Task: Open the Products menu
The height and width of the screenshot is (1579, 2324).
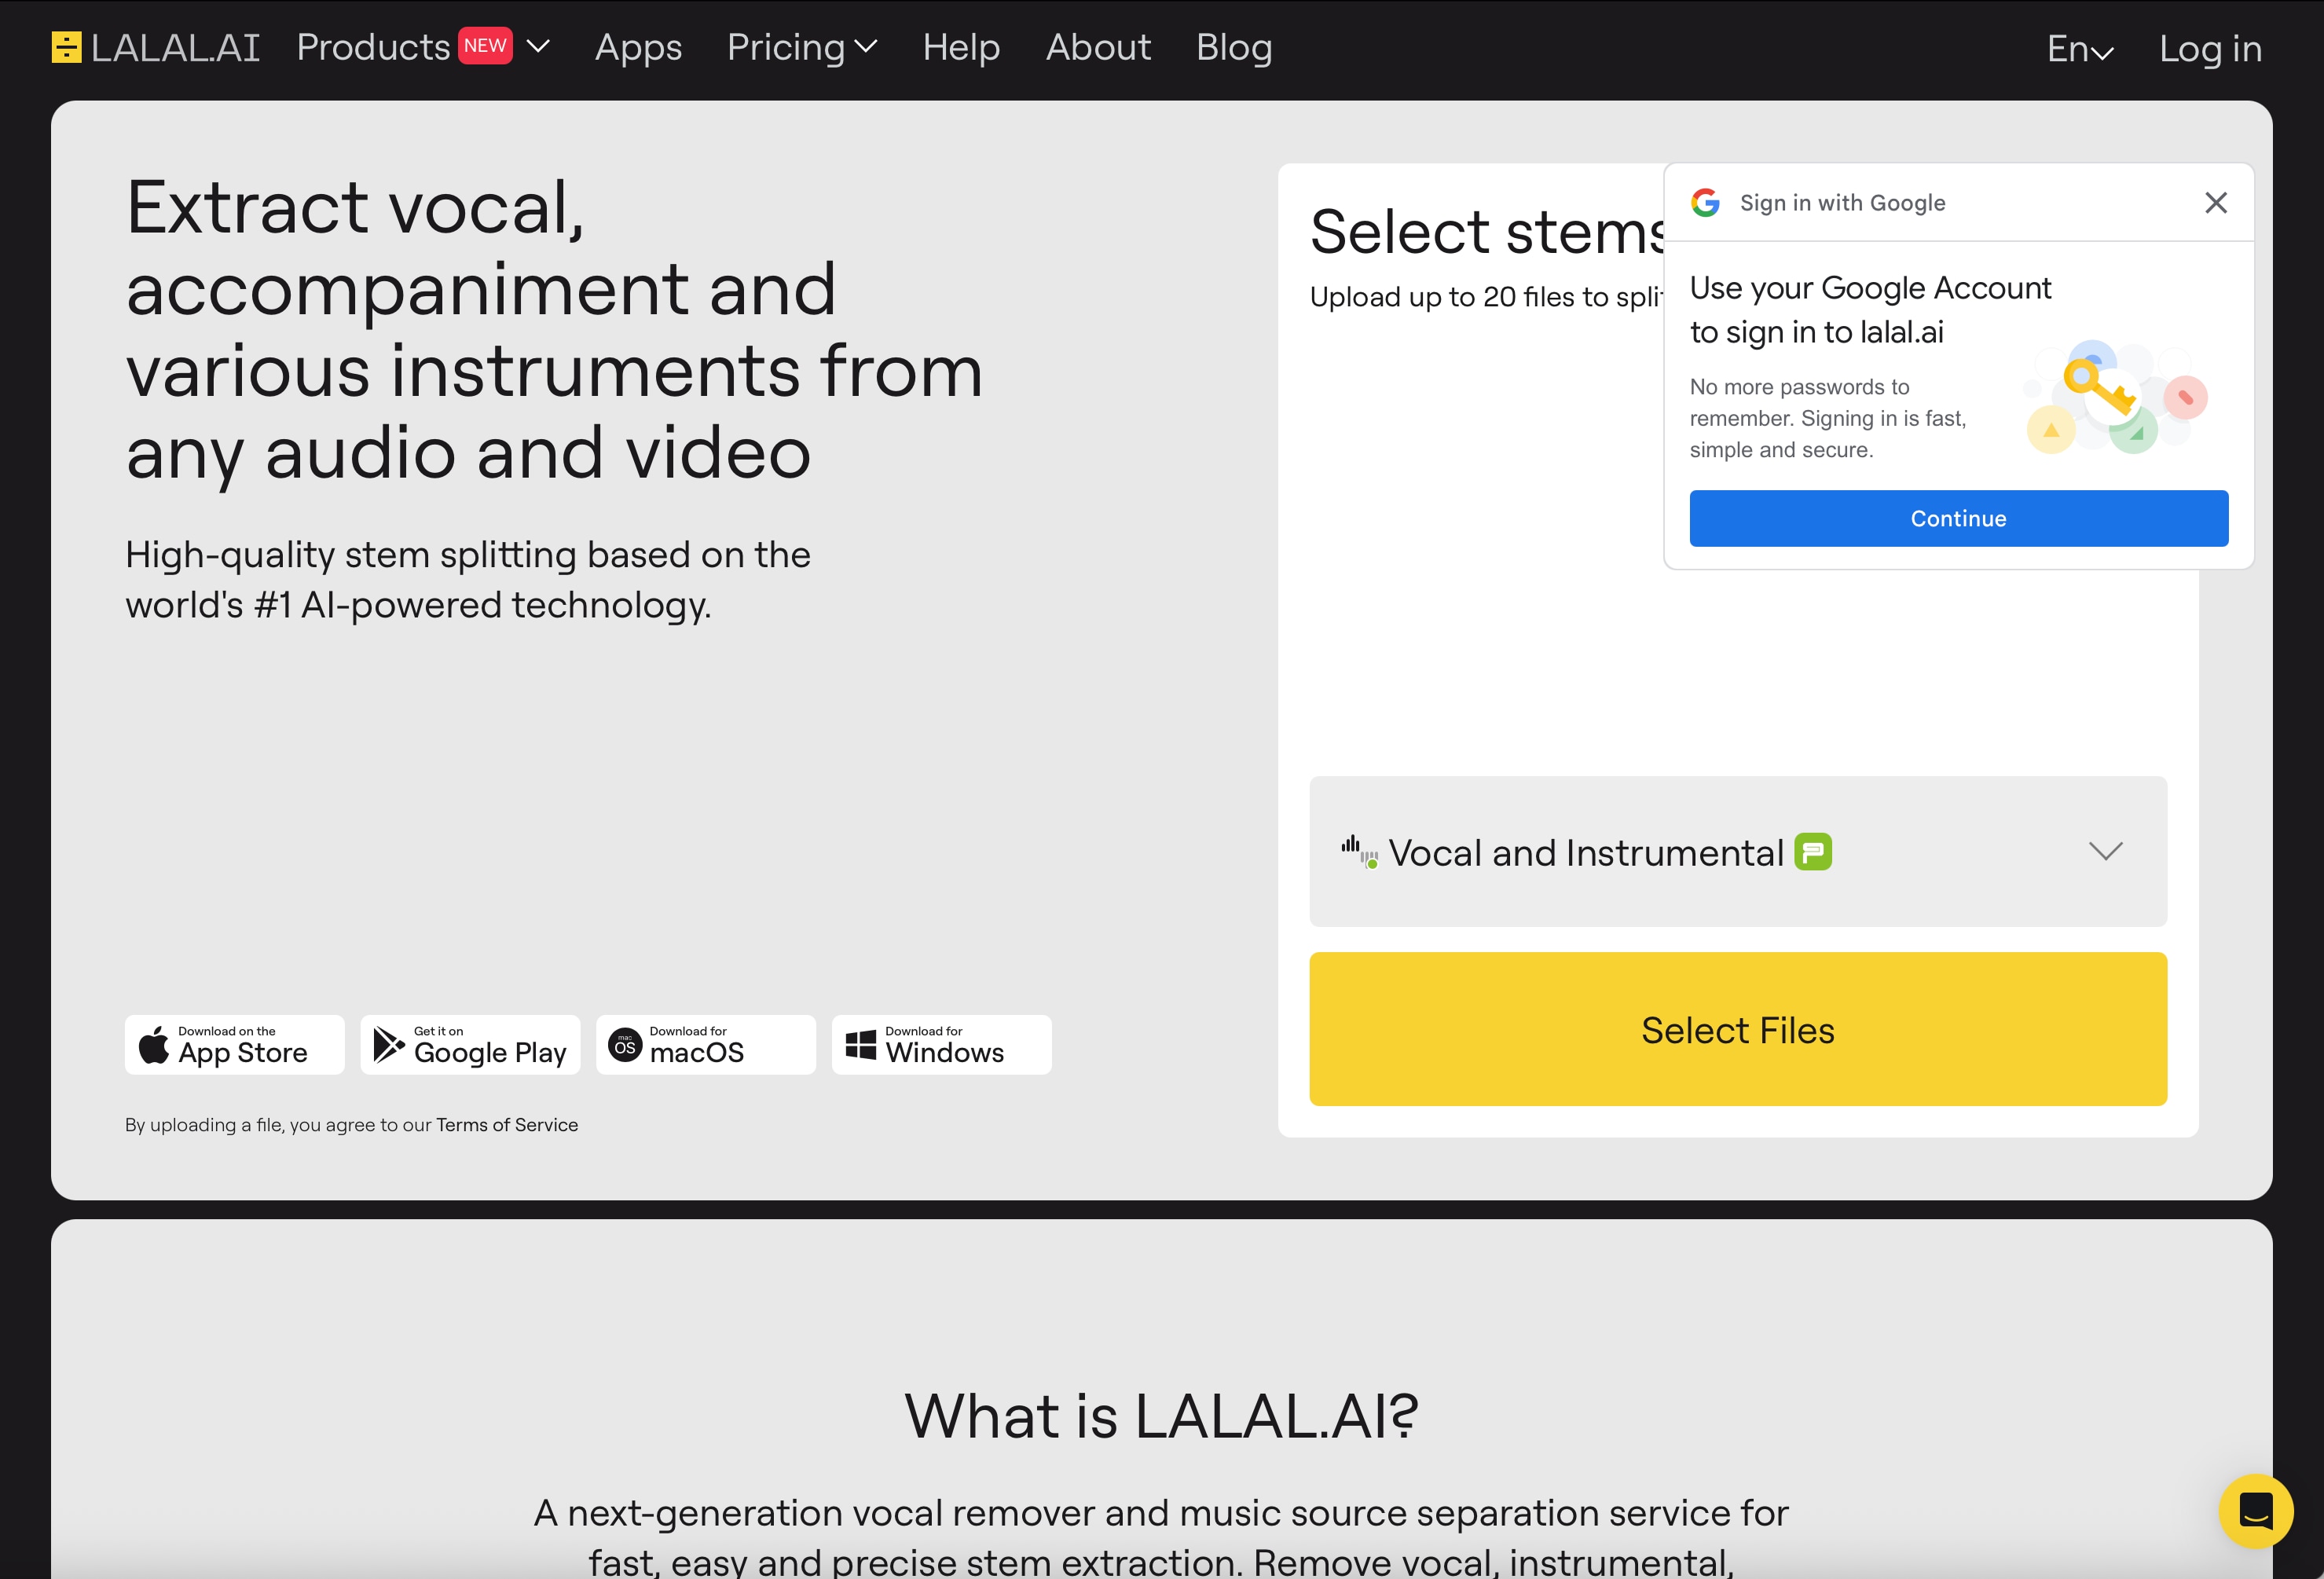Action: [x=373, y=47]
